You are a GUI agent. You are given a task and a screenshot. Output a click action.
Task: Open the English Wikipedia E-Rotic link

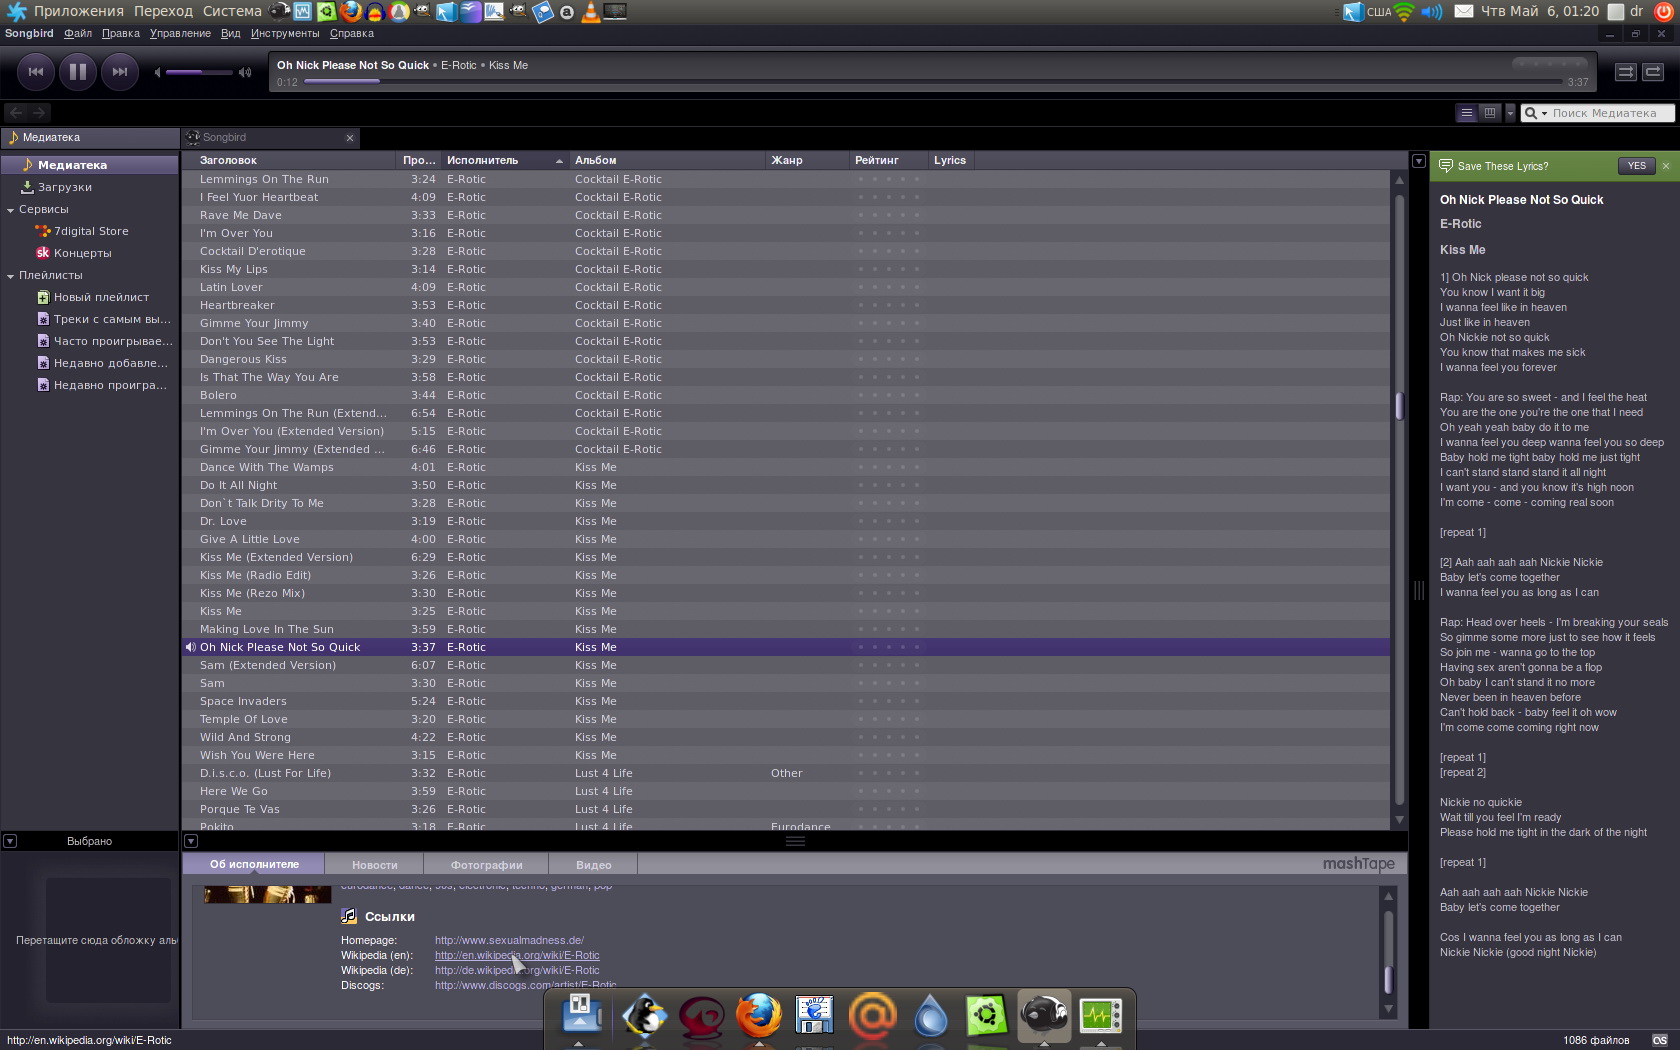click(x=517, y=955)
